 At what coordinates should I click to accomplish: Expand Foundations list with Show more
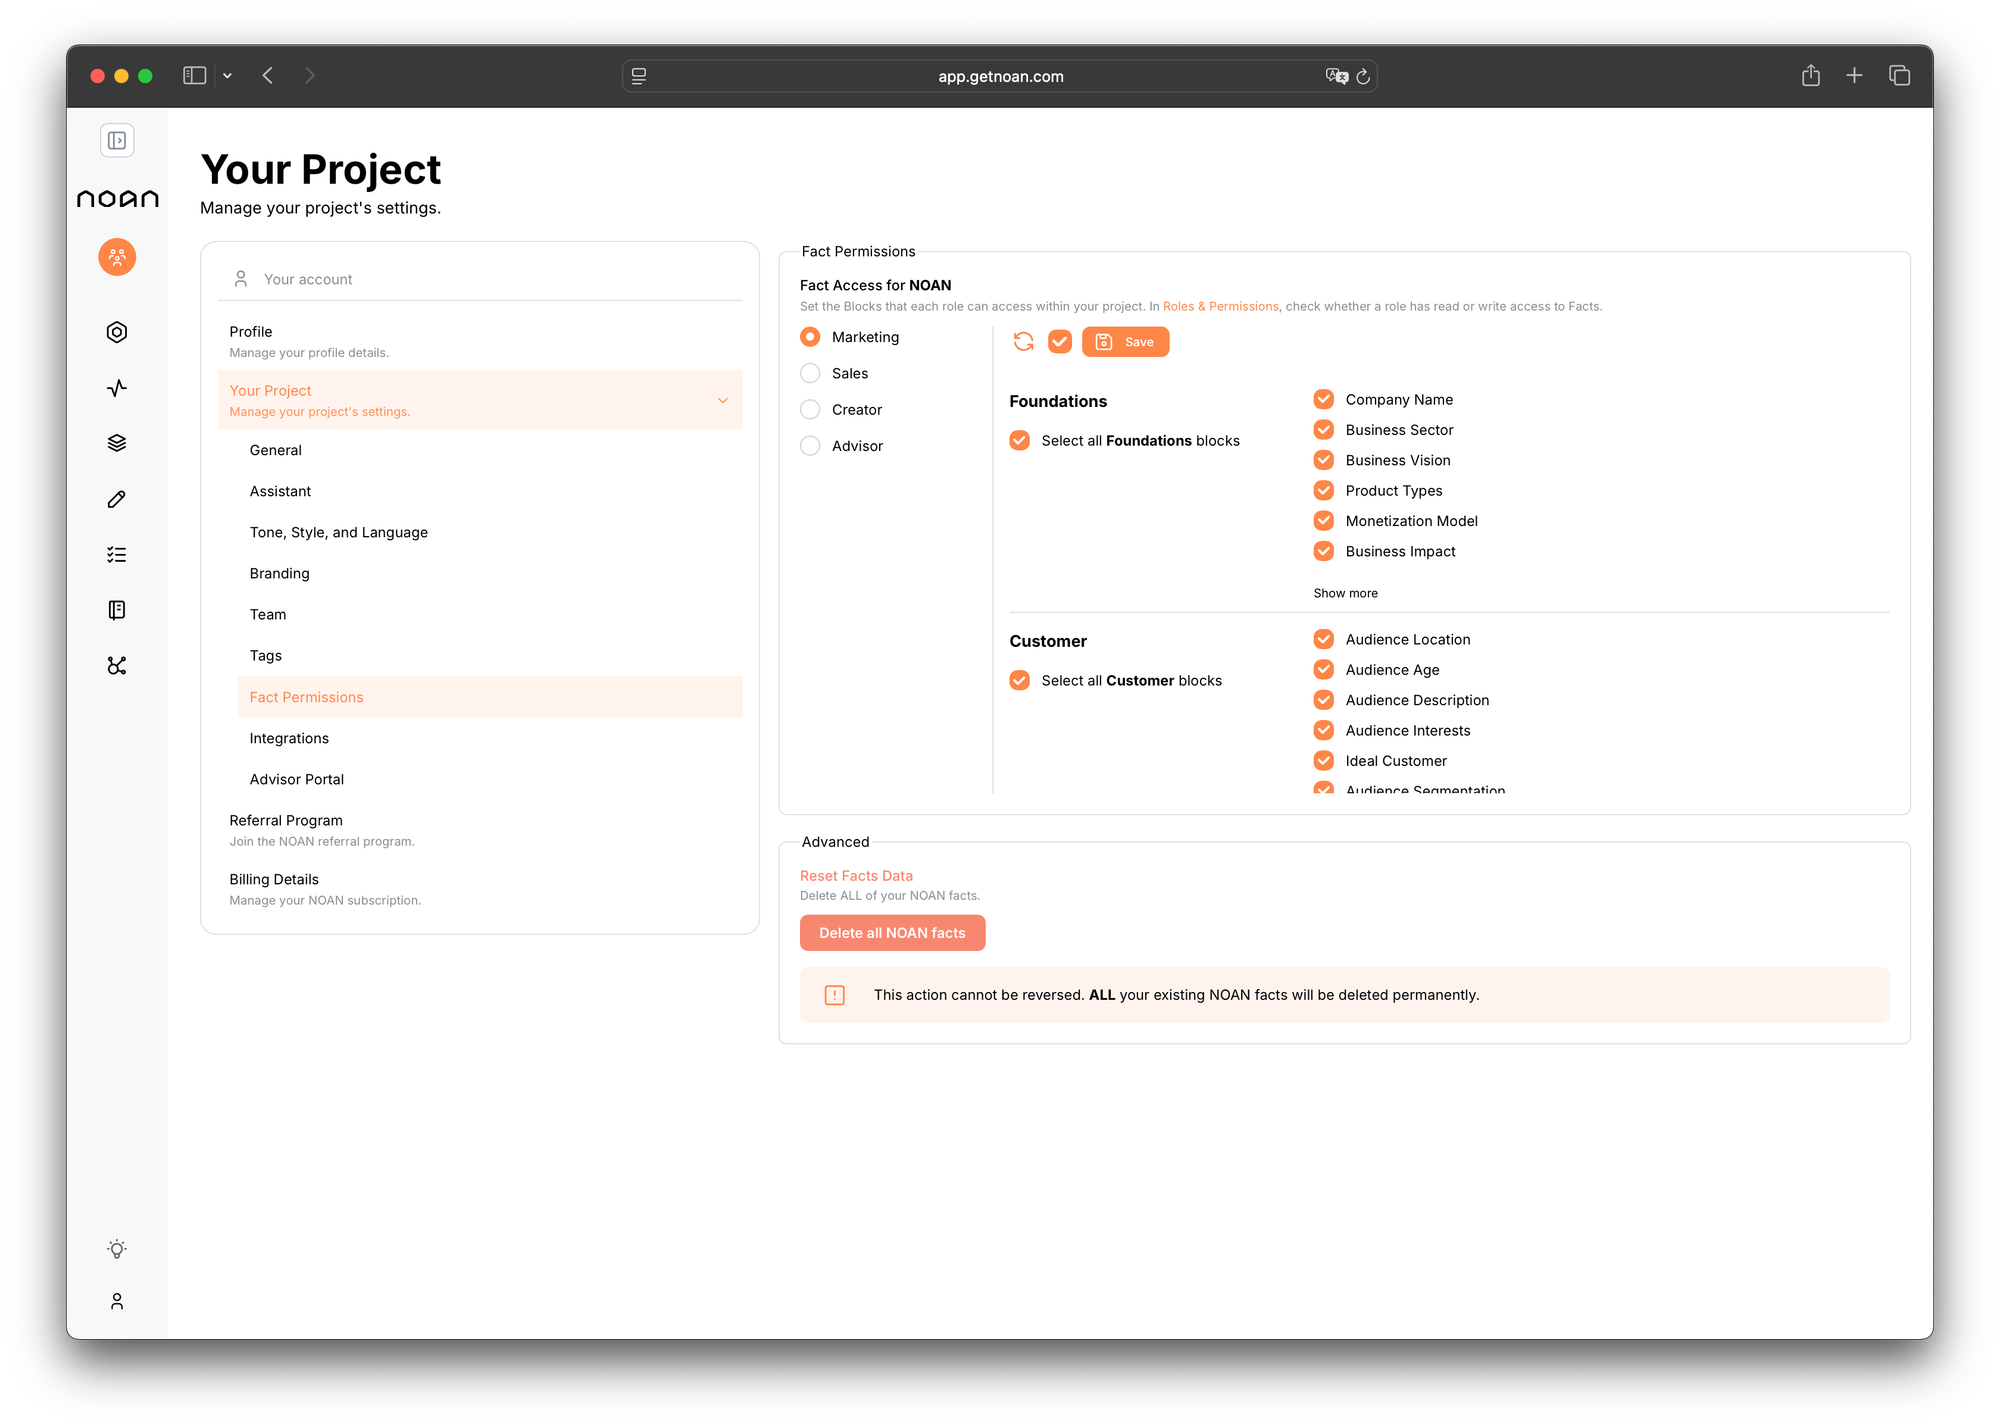[x=1345, y=593]
